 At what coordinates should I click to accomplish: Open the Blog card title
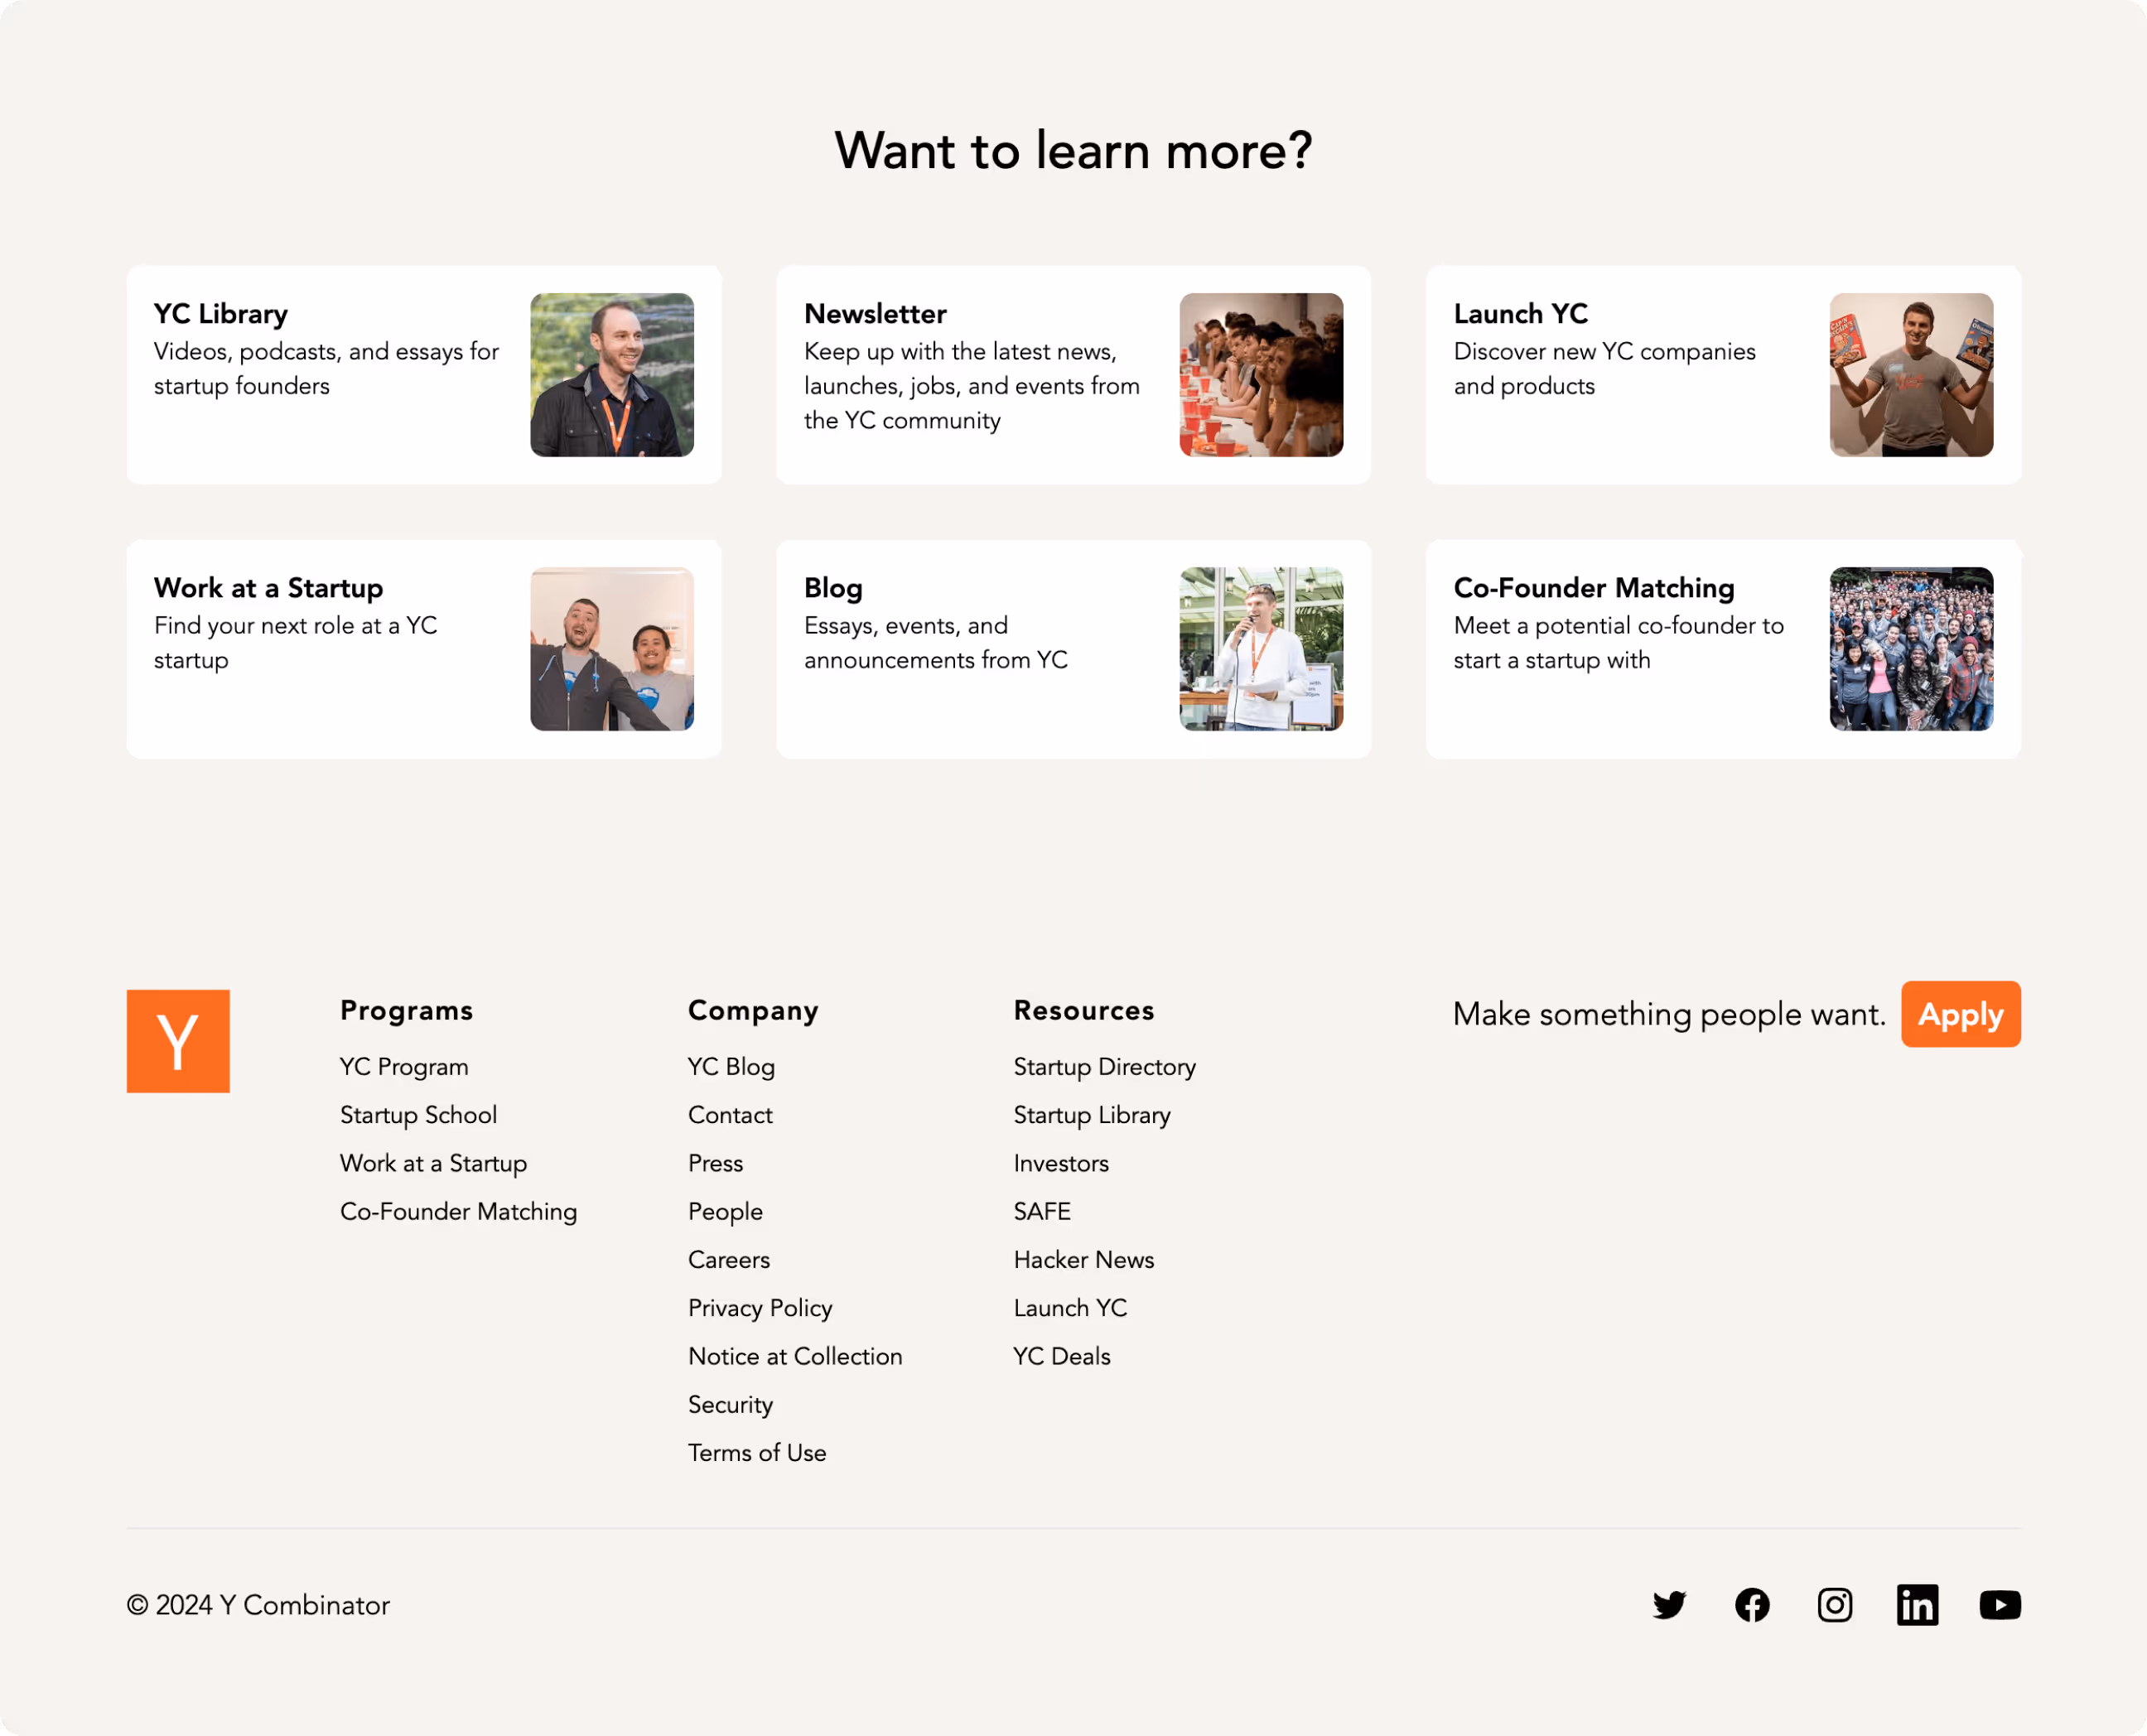[x=833, y=588]
